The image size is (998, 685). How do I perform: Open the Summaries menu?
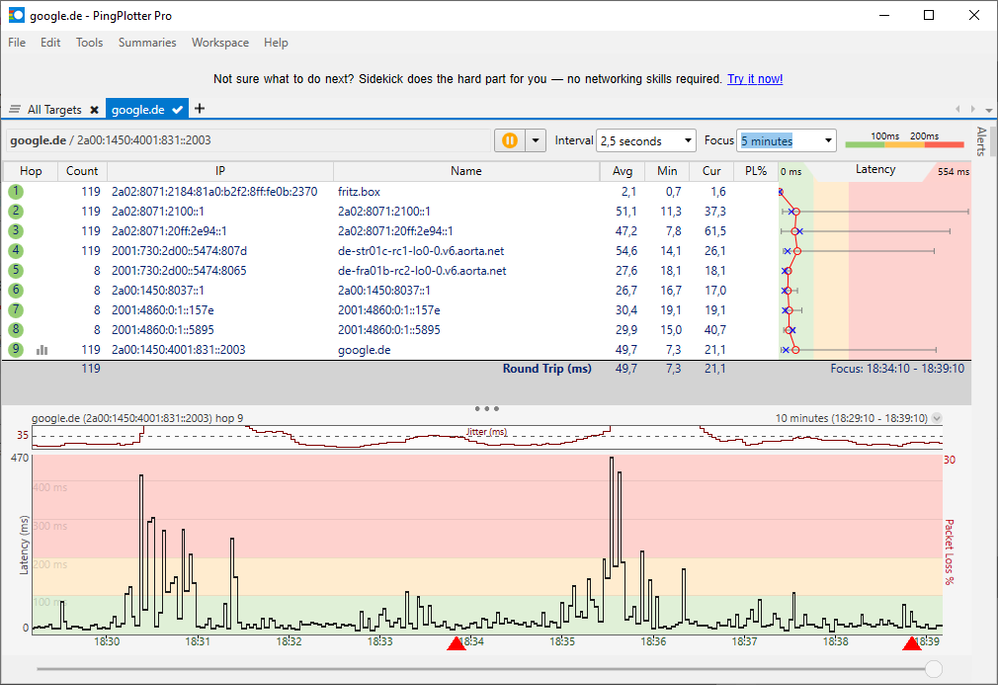(x=147, y=43)
